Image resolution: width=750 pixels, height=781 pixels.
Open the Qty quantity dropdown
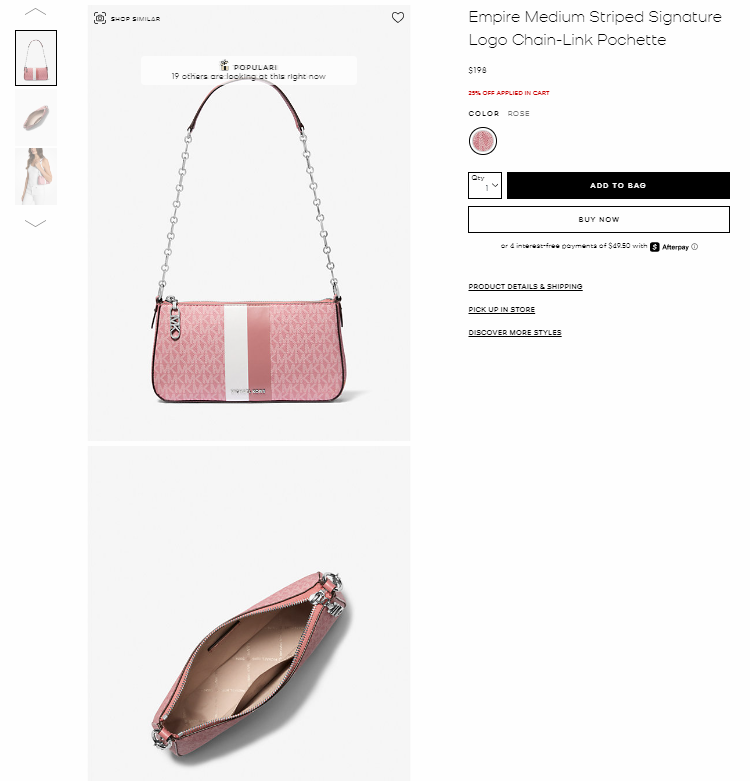click(485, 185)
